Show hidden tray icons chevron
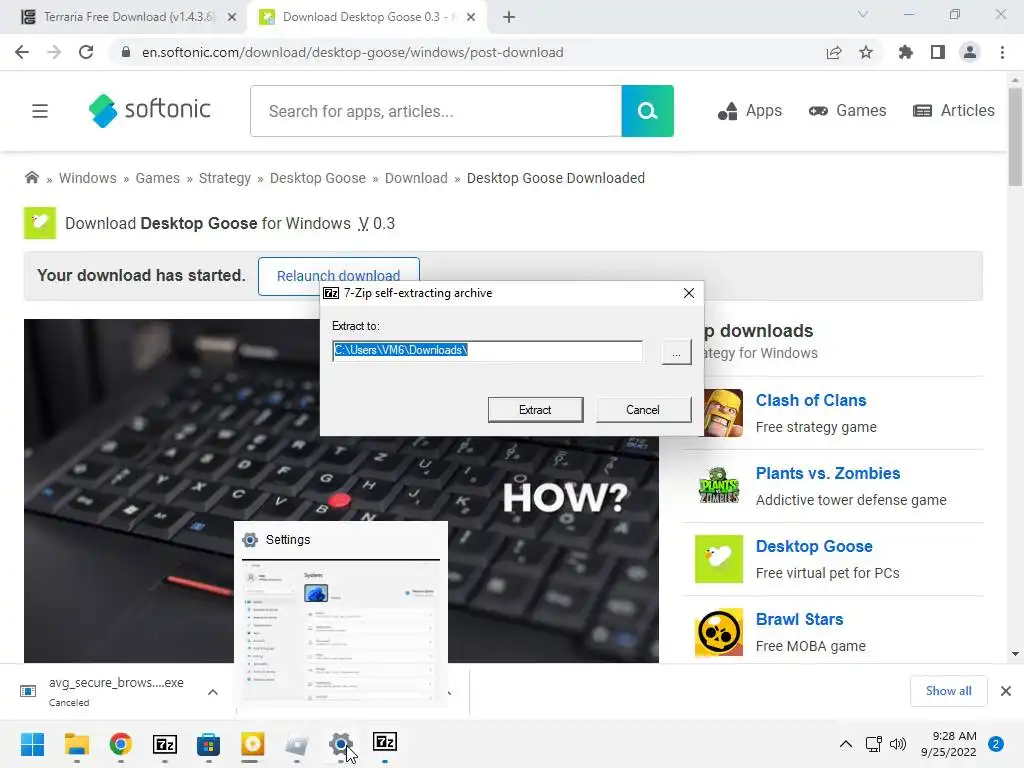 [845, 744]
